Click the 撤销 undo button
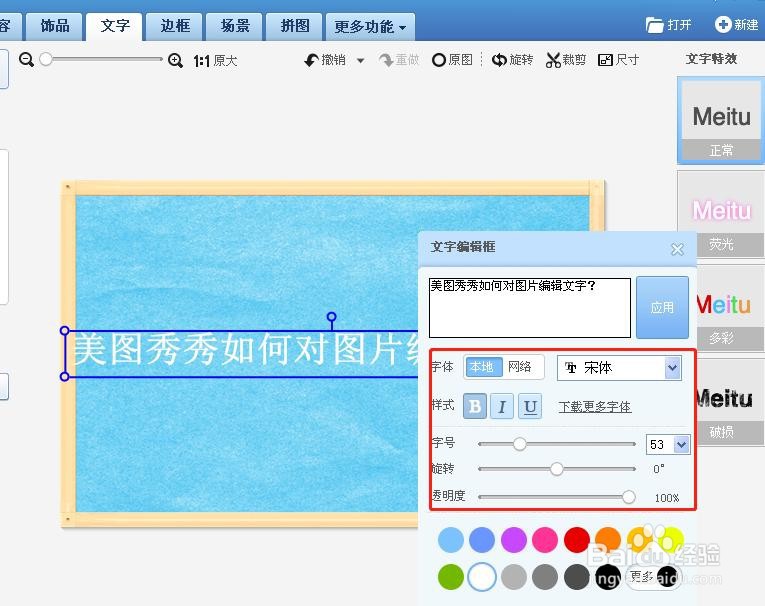The width and height of the screenshot is (765, 606). tap(325, 60)
